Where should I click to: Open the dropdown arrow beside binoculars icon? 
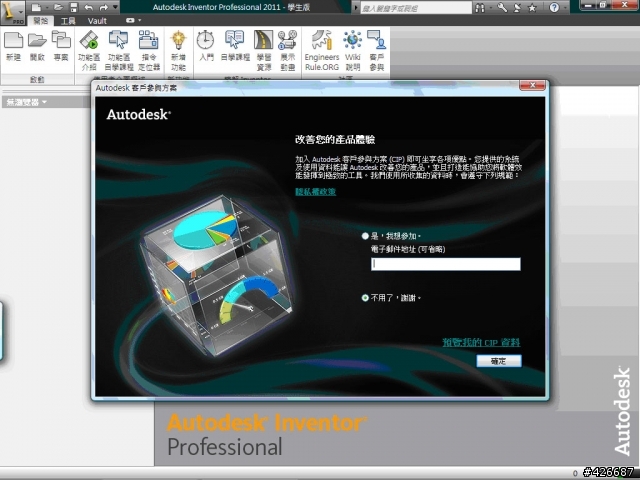click(x=491, y=7)
